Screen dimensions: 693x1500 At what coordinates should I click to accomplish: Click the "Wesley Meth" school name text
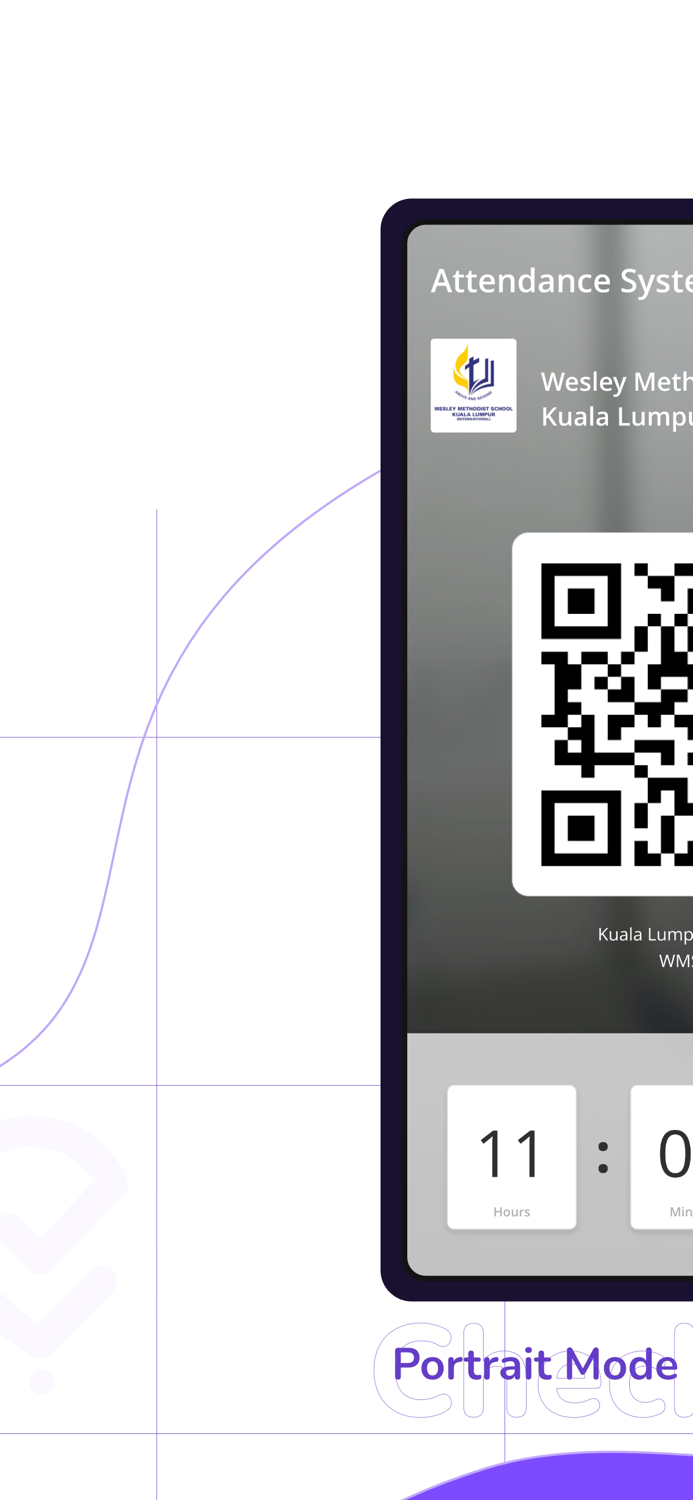616,382
